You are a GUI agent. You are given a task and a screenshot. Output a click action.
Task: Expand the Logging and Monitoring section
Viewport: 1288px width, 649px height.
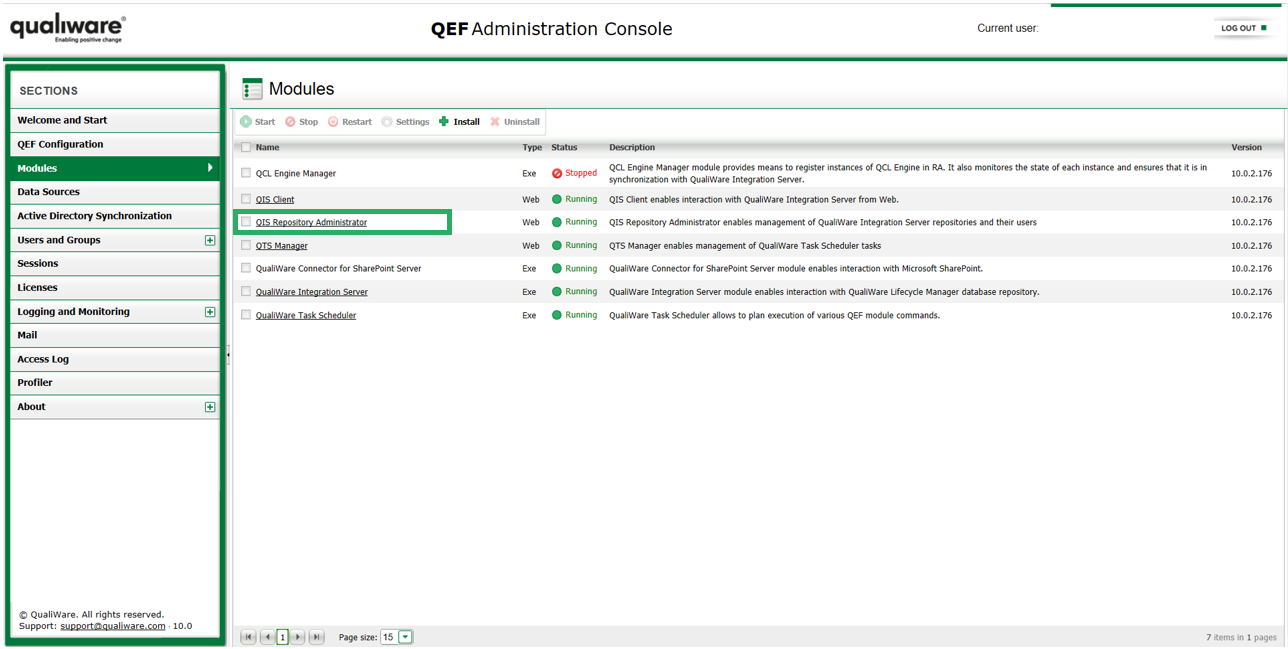(x=210, y=311)
